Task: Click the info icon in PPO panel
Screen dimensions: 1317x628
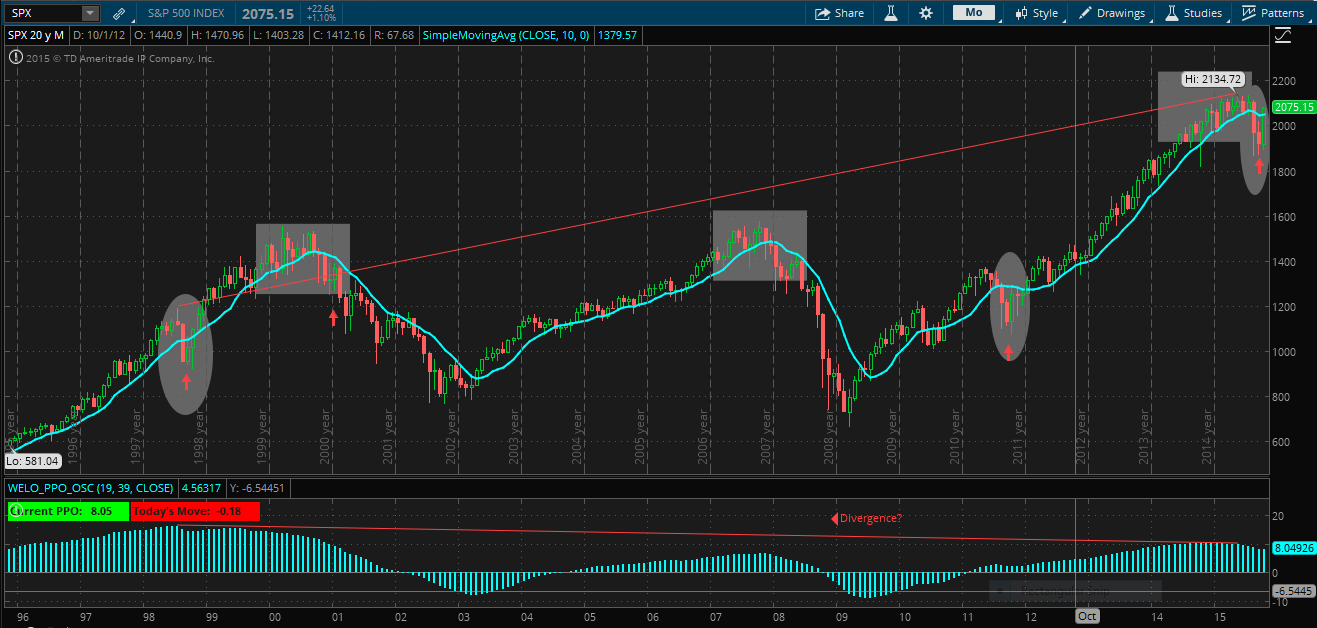Action: coord(14,510)
